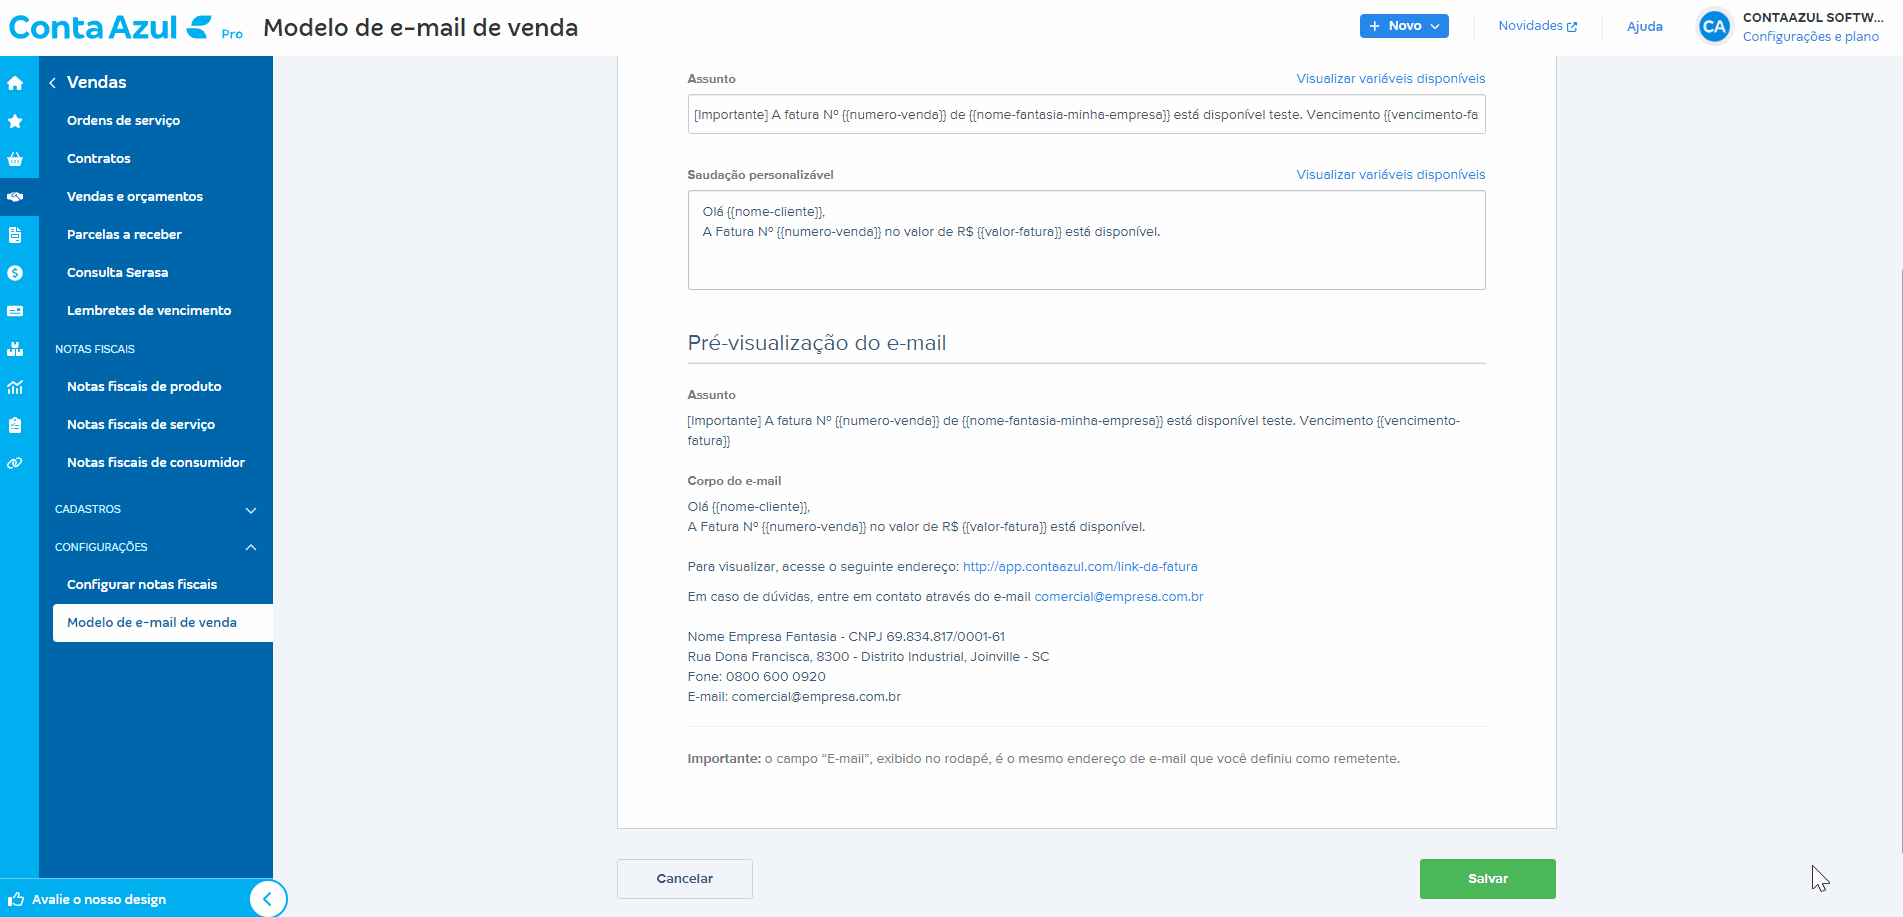Open the document invoice icon in sidebar
Image resolution: width=1903 pixels, height=917 pixels.
tap(15, 235)
